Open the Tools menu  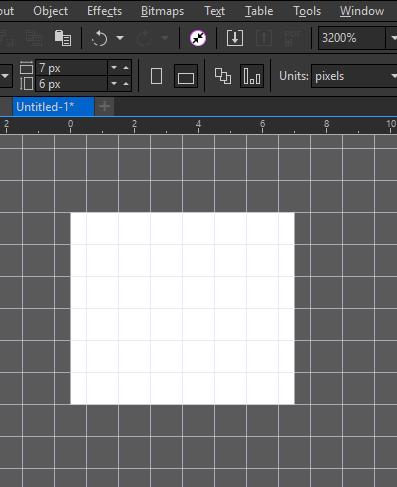point(307,11)
